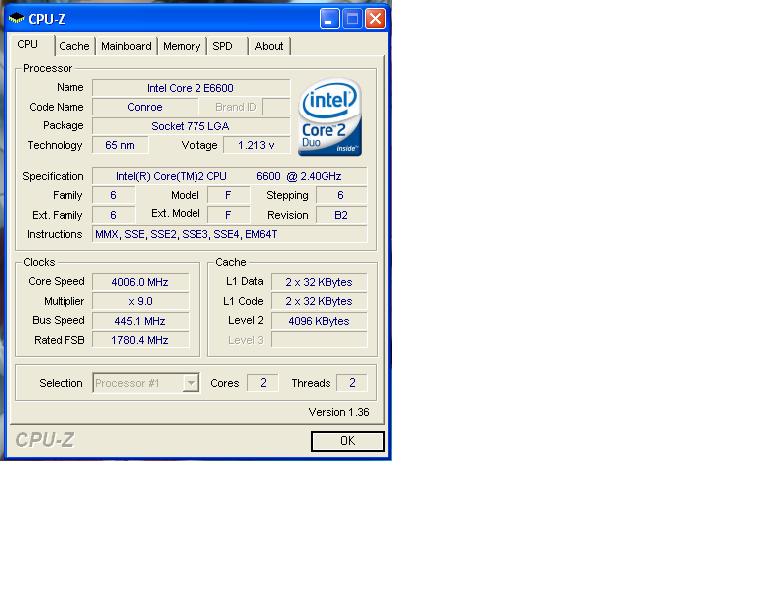This screenshot has height=615, width=768.
Task: Click the Instructions list MMX, SSE field
Action: coord(229,235)
